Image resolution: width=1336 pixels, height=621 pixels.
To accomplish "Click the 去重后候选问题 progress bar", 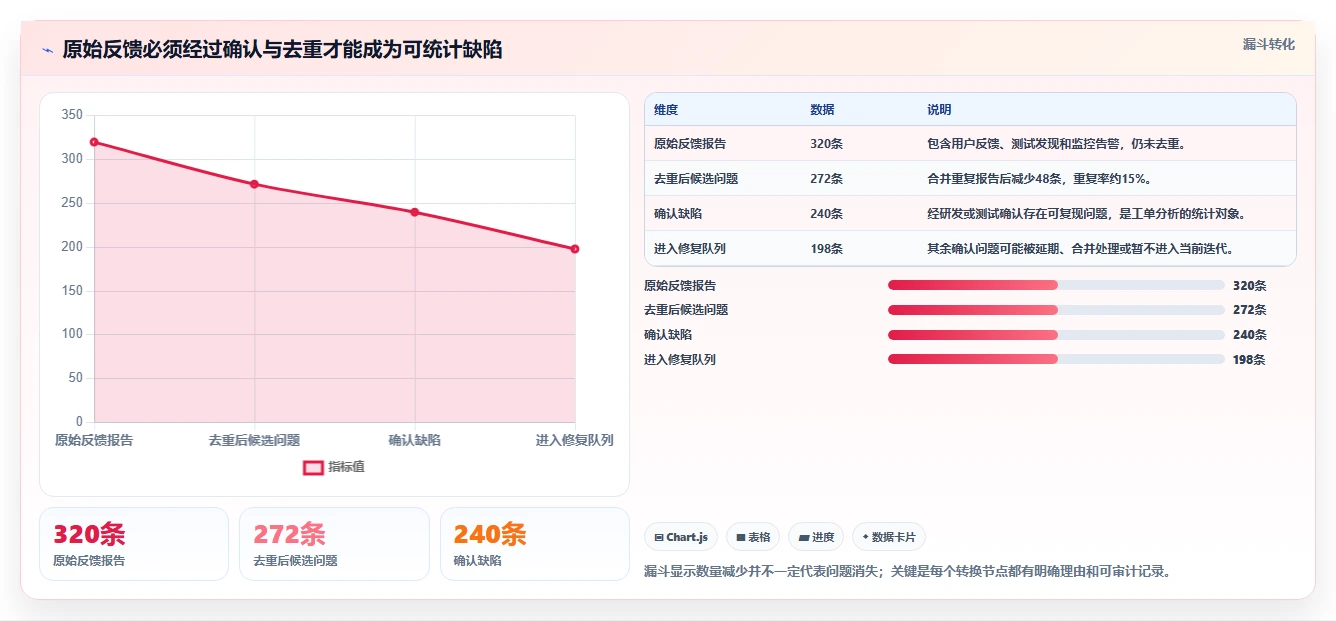I will 1056,310.
